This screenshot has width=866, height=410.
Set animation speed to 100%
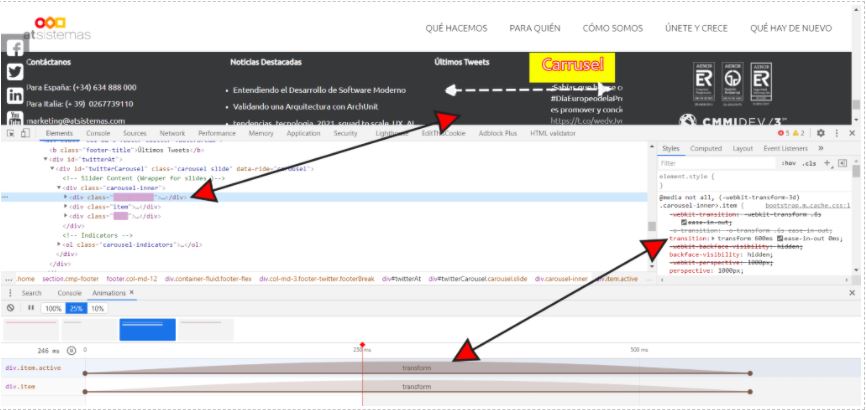tap(53, 308)
